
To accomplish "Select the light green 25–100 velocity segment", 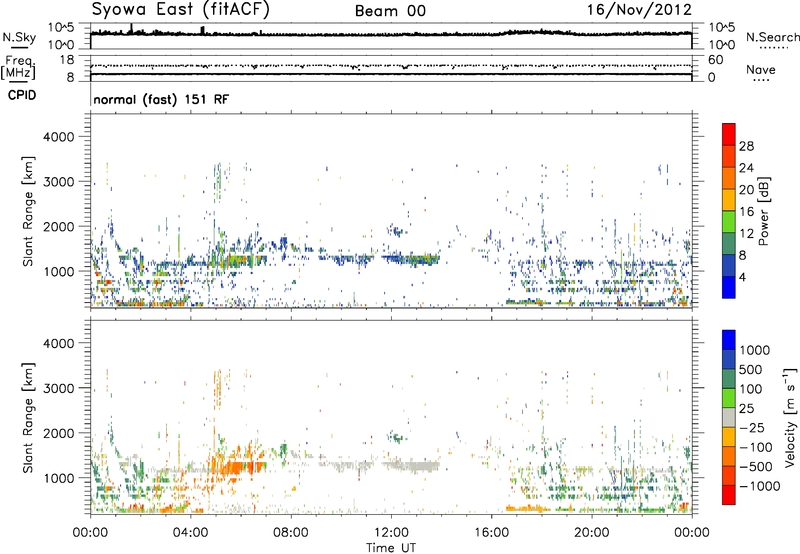I will (x=729, y=398).
